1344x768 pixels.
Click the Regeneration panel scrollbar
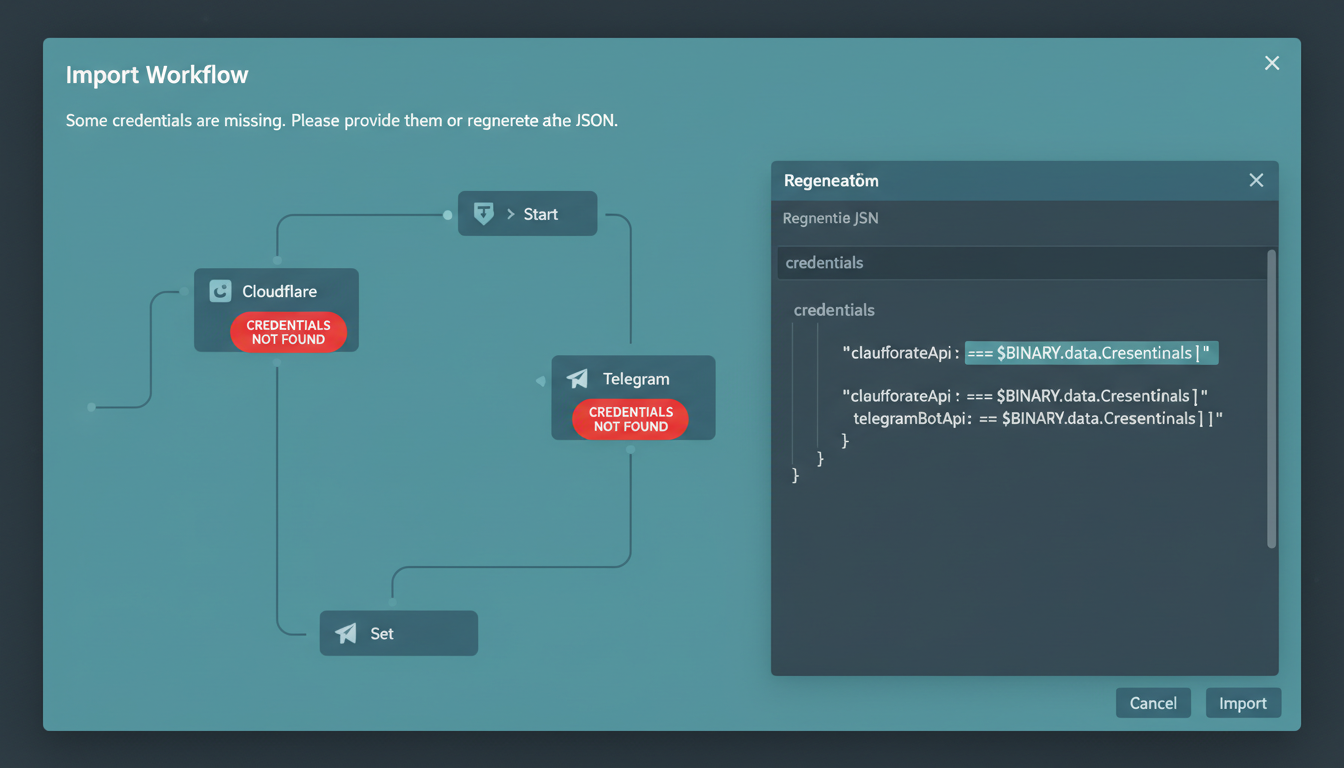point(1272,398)
